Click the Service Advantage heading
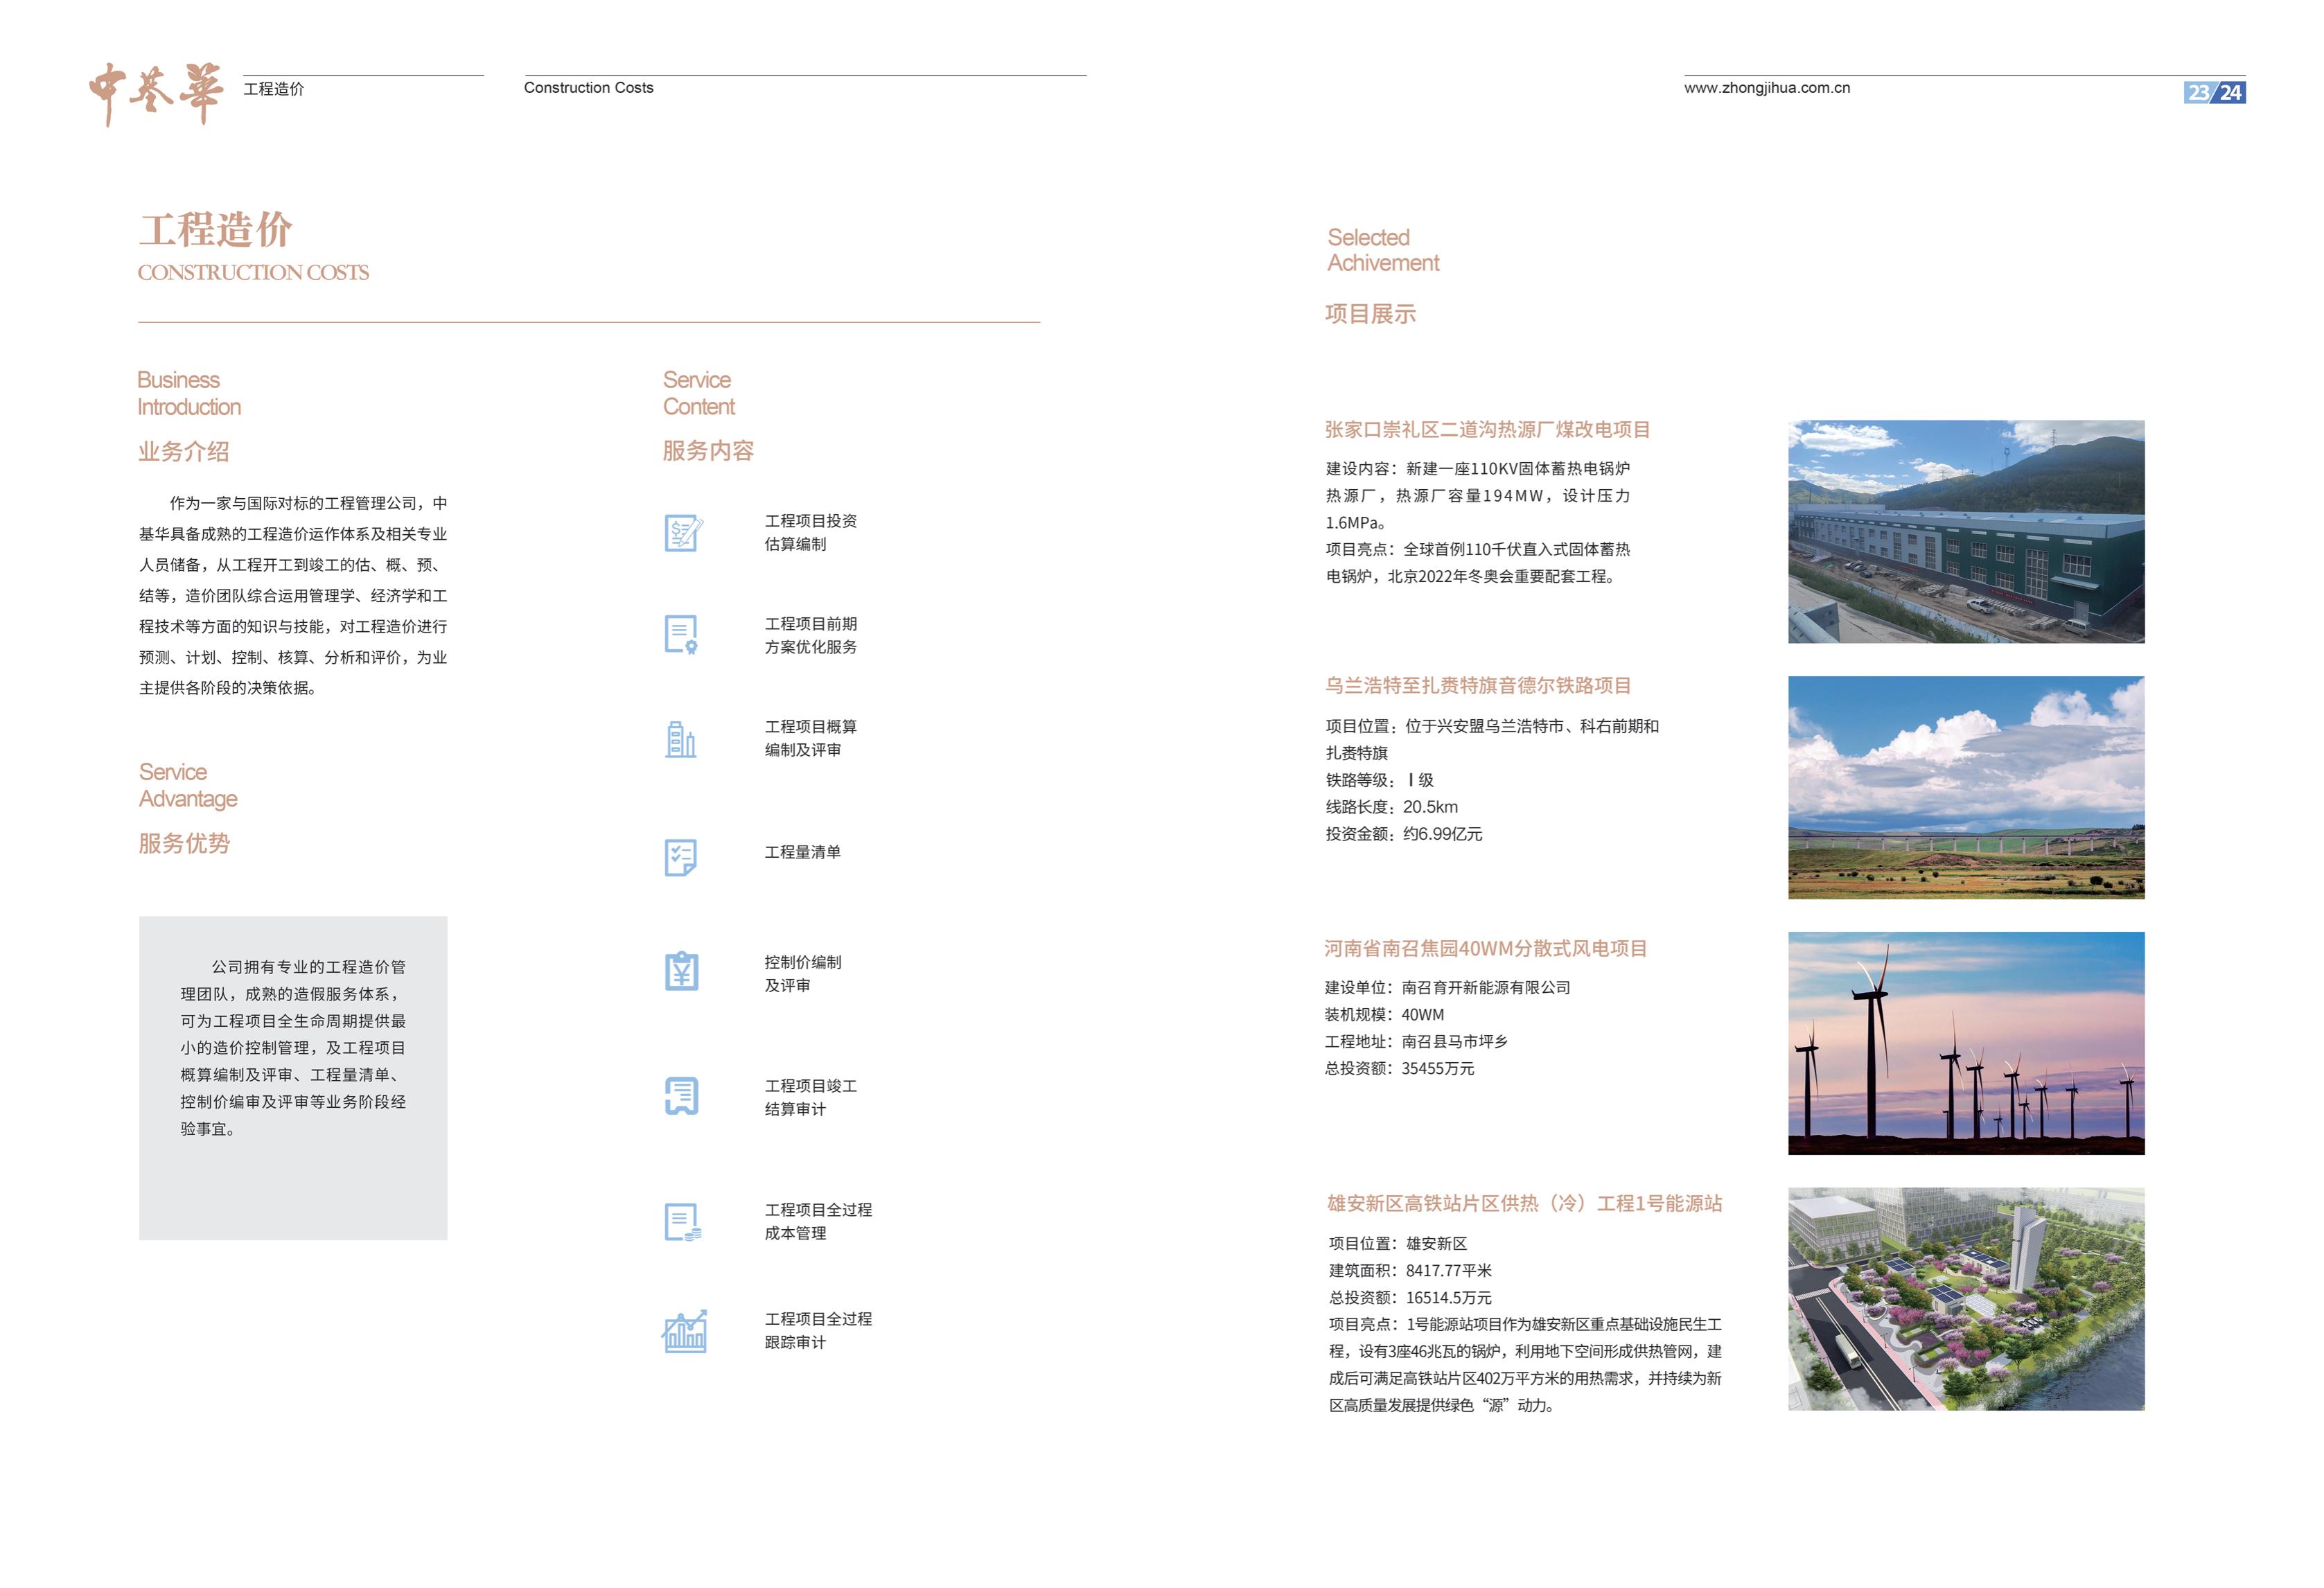Screen dimensions: 2324x1588 point(188,785)
